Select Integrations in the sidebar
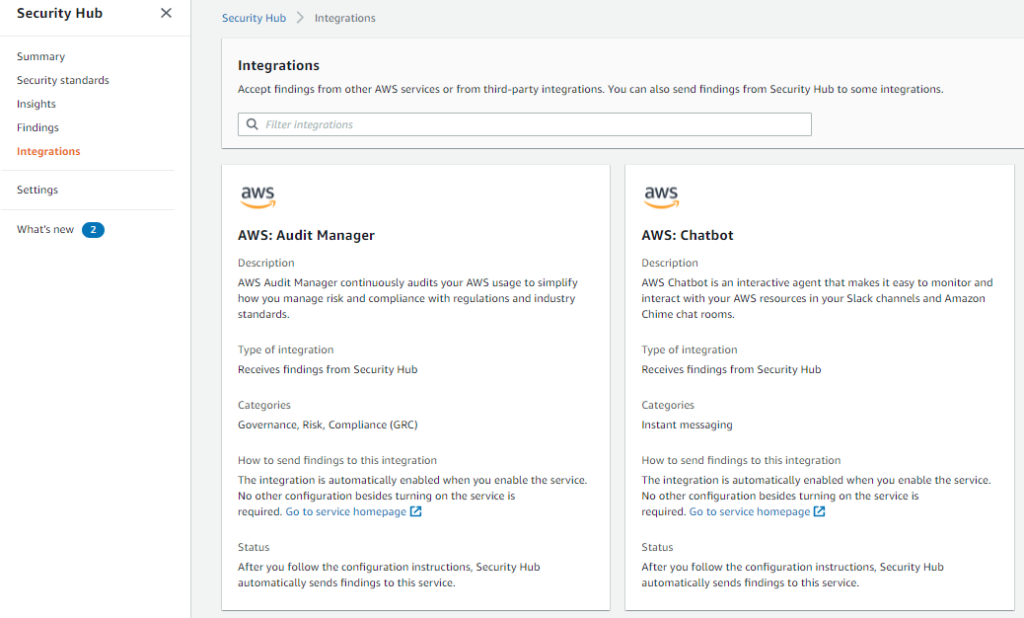This screenshot has width=1024, height=618. pyautogui.click(x=47, y=151)
